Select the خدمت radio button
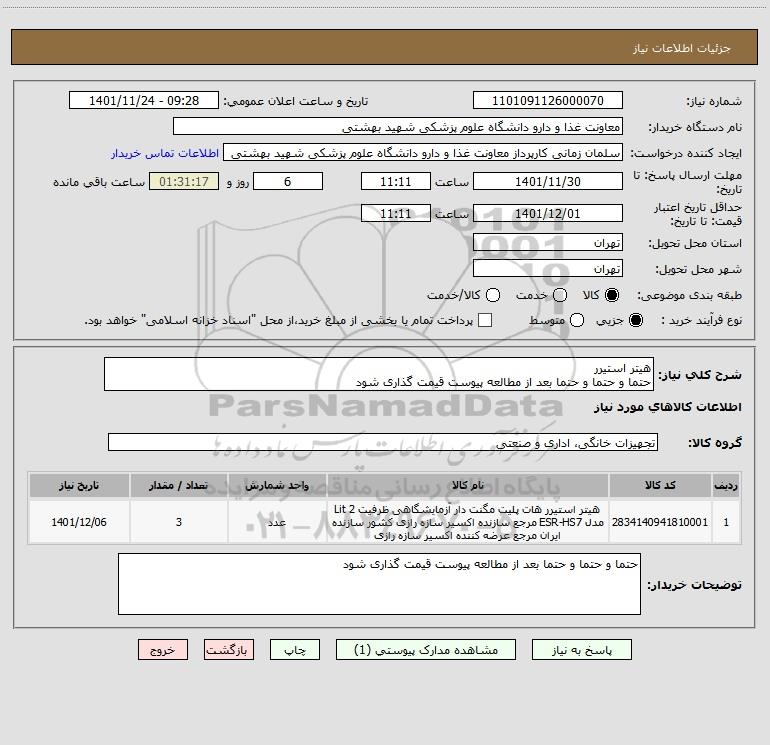The height and width of the screenshot is (745, 770). [560, 295]
